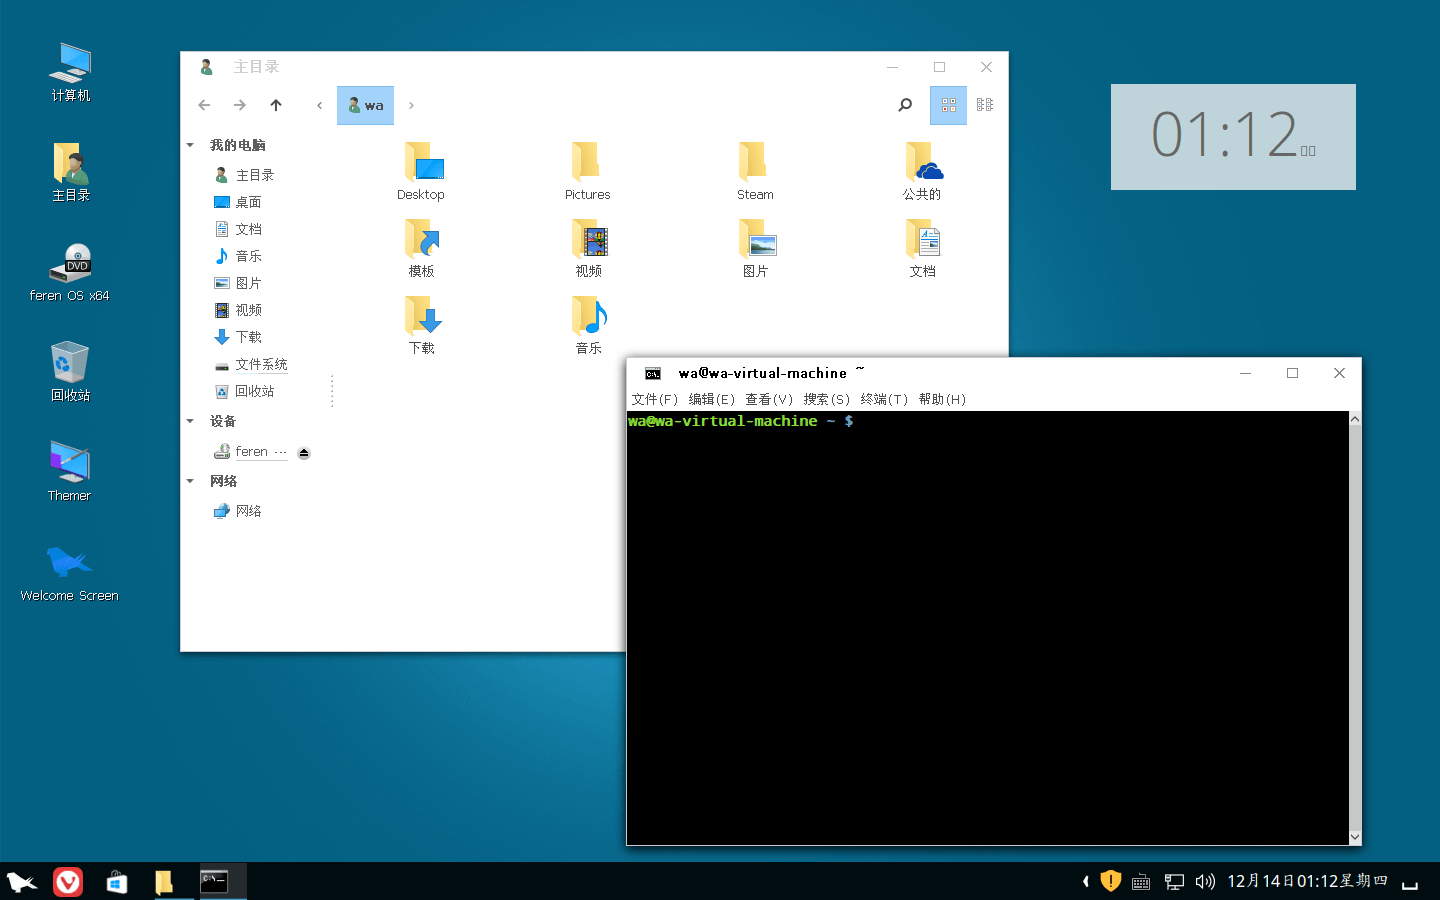Select the 回收站 trash icon on the desktop
The image size is (1440, 900).
coord(70,372)
